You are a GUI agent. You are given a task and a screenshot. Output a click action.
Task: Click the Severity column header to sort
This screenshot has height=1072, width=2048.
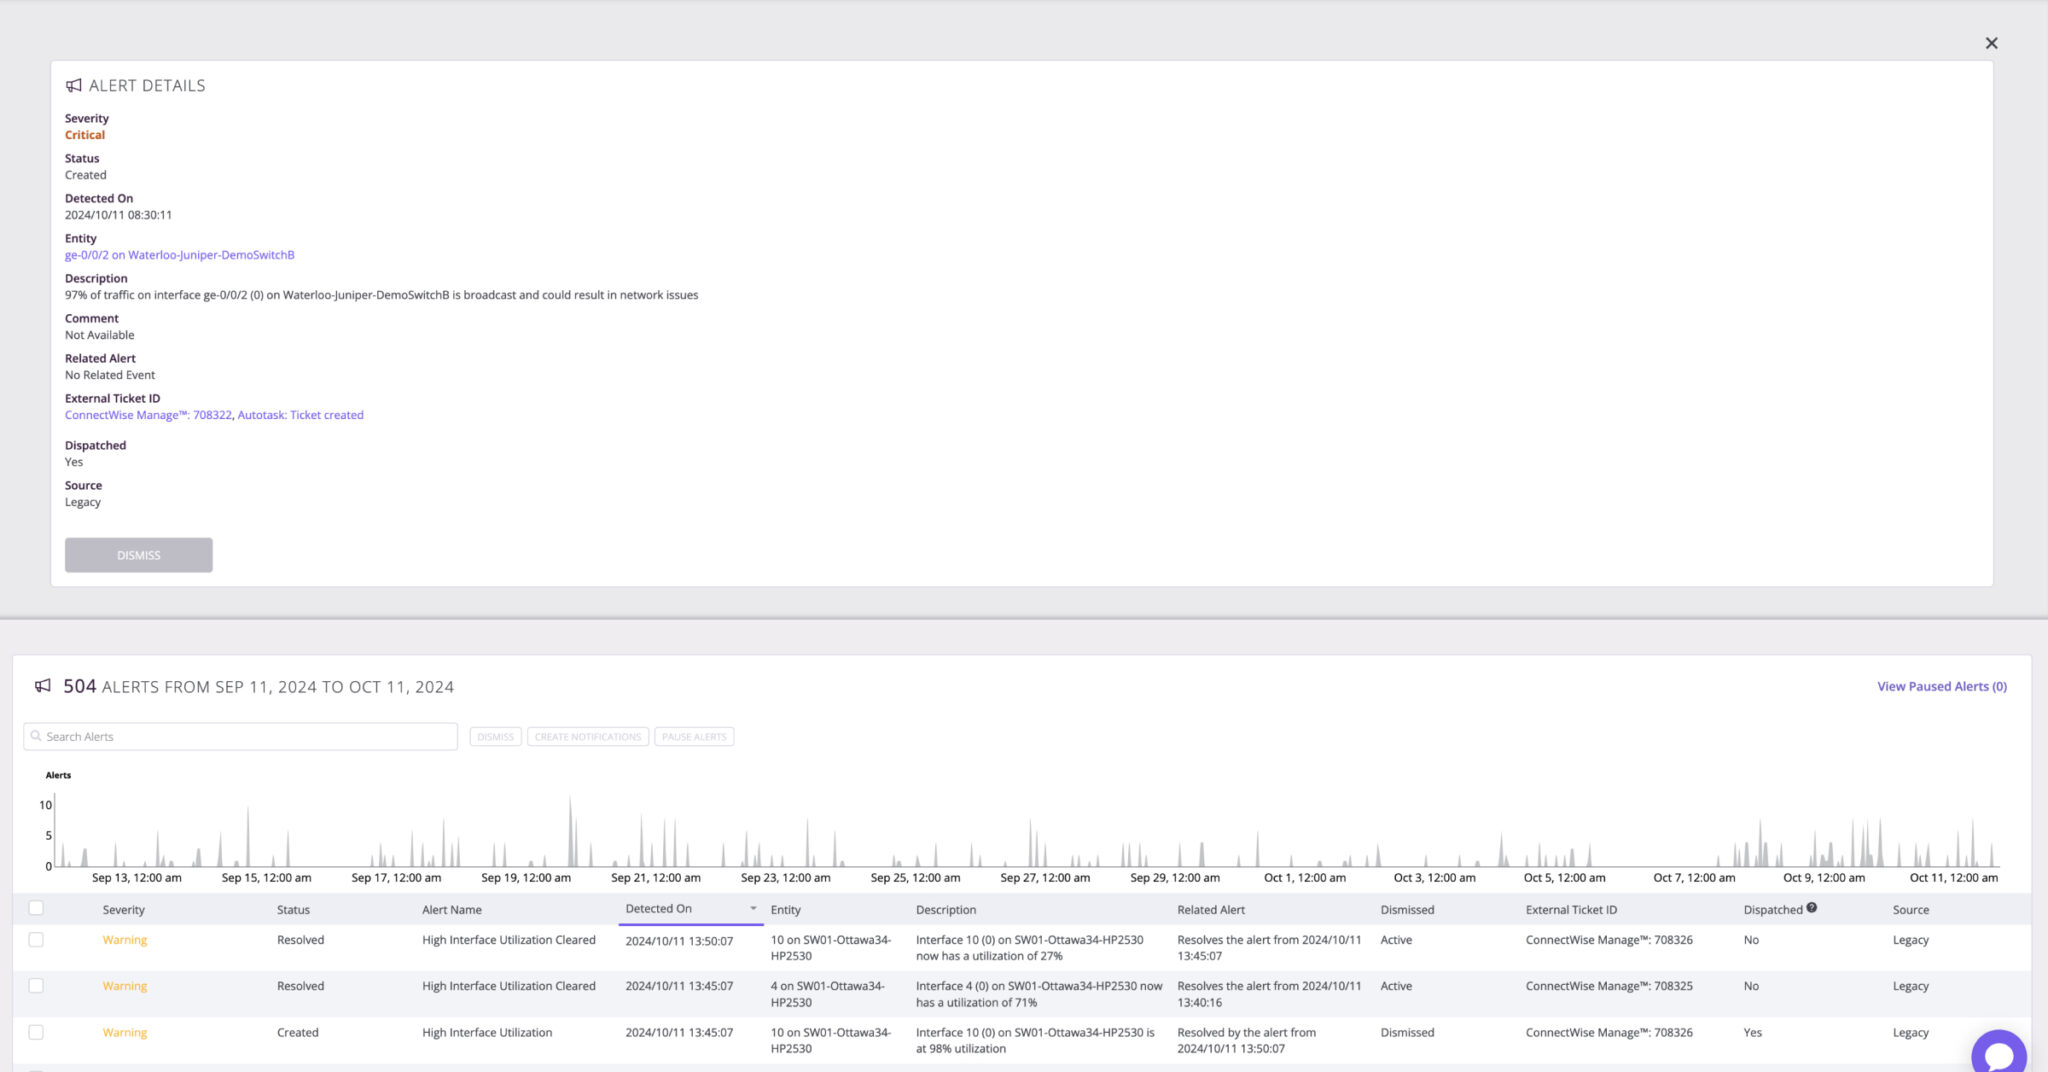[123, 909]
